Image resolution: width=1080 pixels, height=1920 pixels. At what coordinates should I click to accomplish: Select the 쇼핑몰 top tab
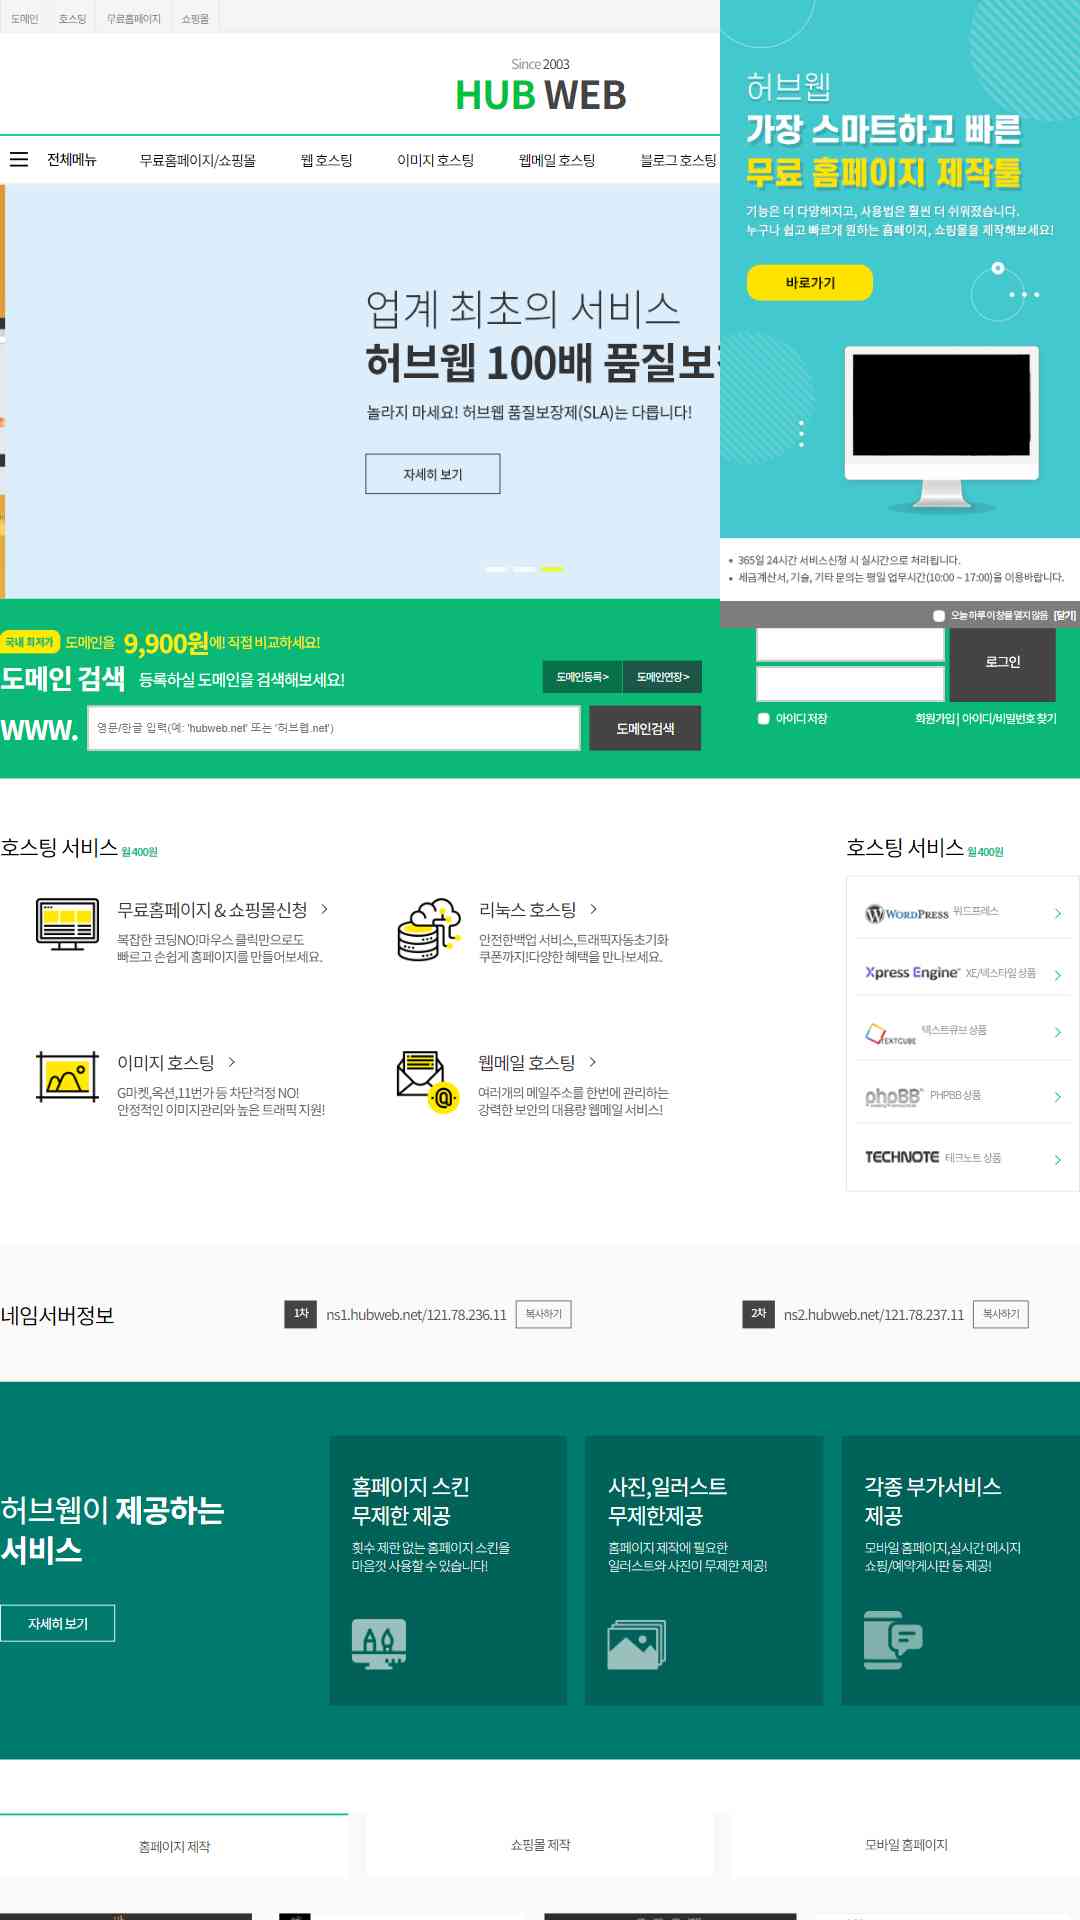[x=195, y=19]
